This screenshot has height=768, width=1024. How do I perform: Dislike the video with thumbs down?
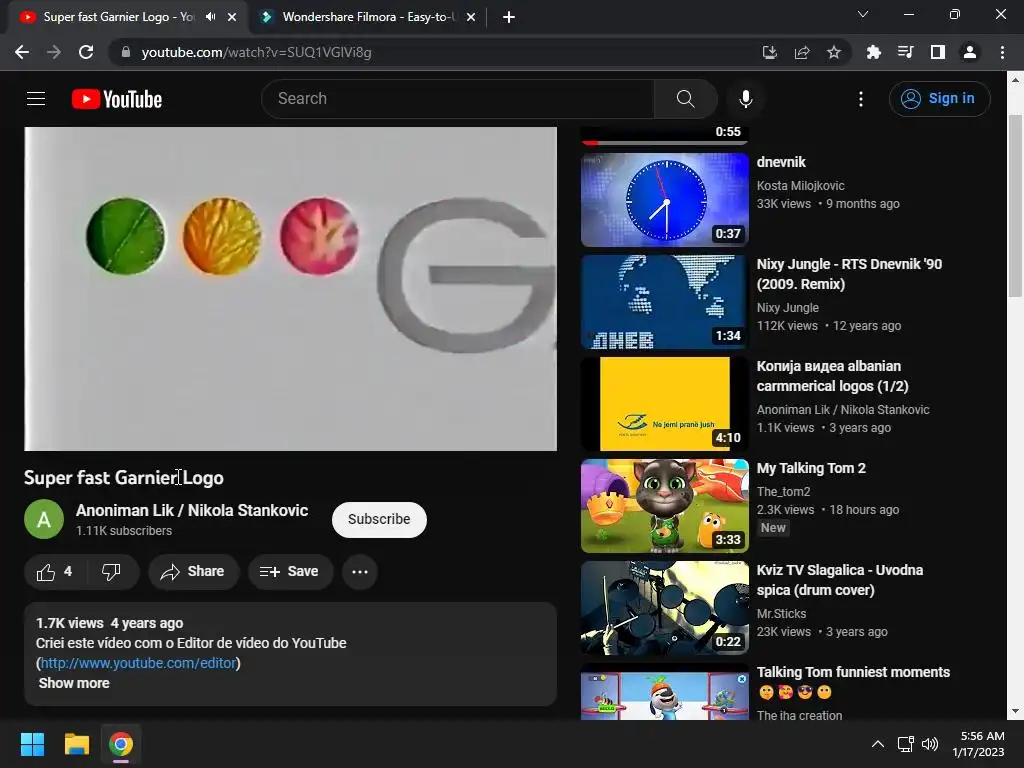click(112, 572)
